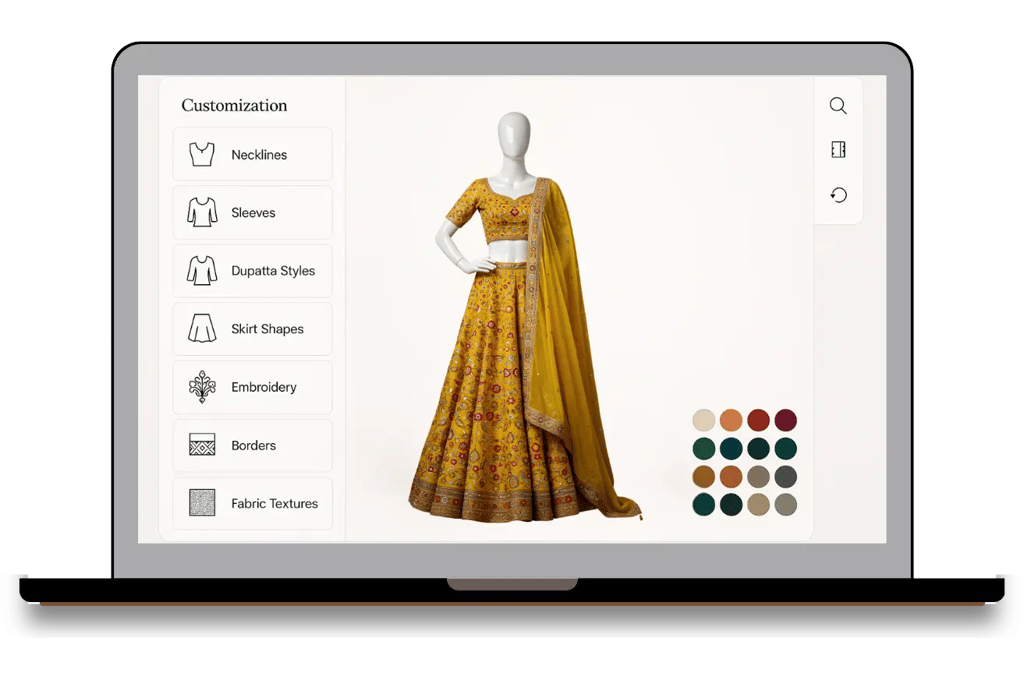Select the Necklines blouse icon
Screen dimensions: 1024x682
[200, 154]
